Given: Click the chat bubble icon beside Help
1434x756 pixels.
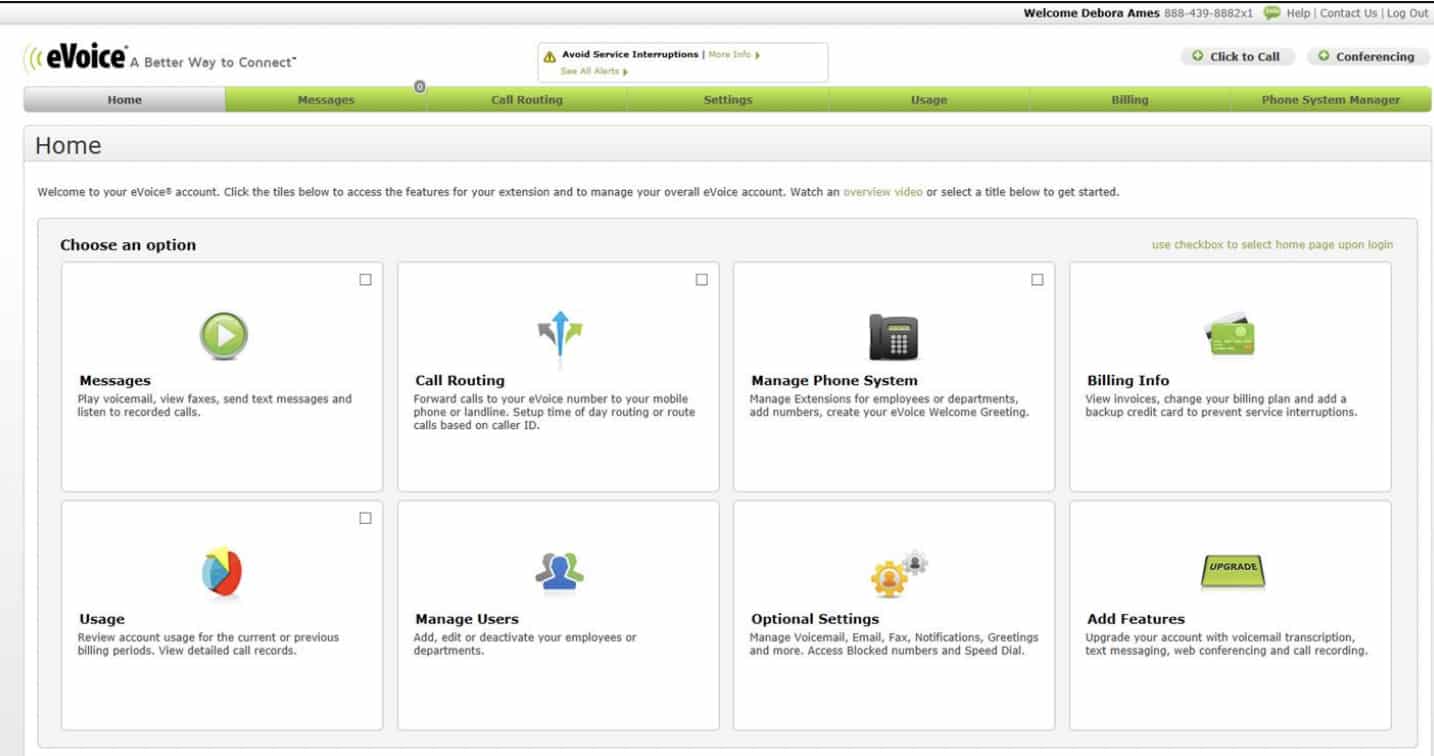Looking at the screenshot, I should pos(1272,13).
